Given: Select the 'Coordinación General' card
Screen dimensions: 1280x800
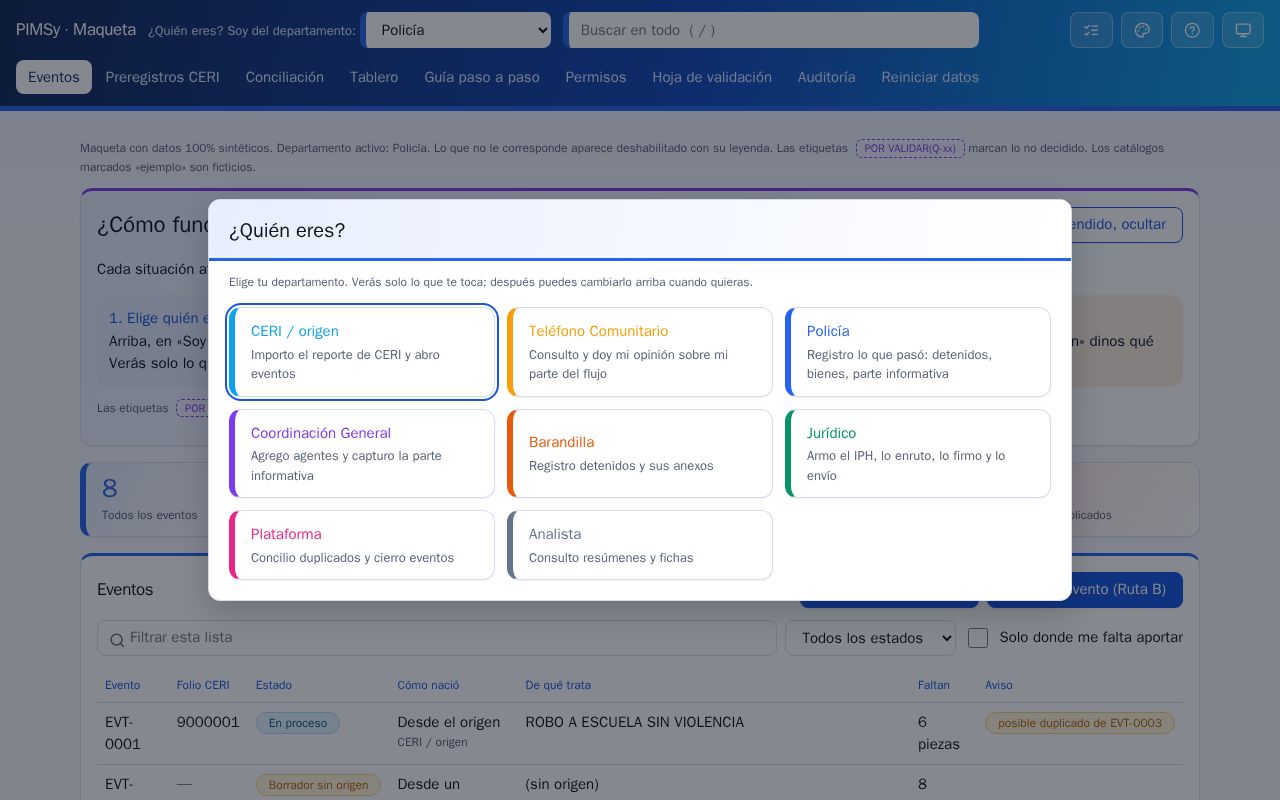Looking at the screenshot, I should click(362, 454).
